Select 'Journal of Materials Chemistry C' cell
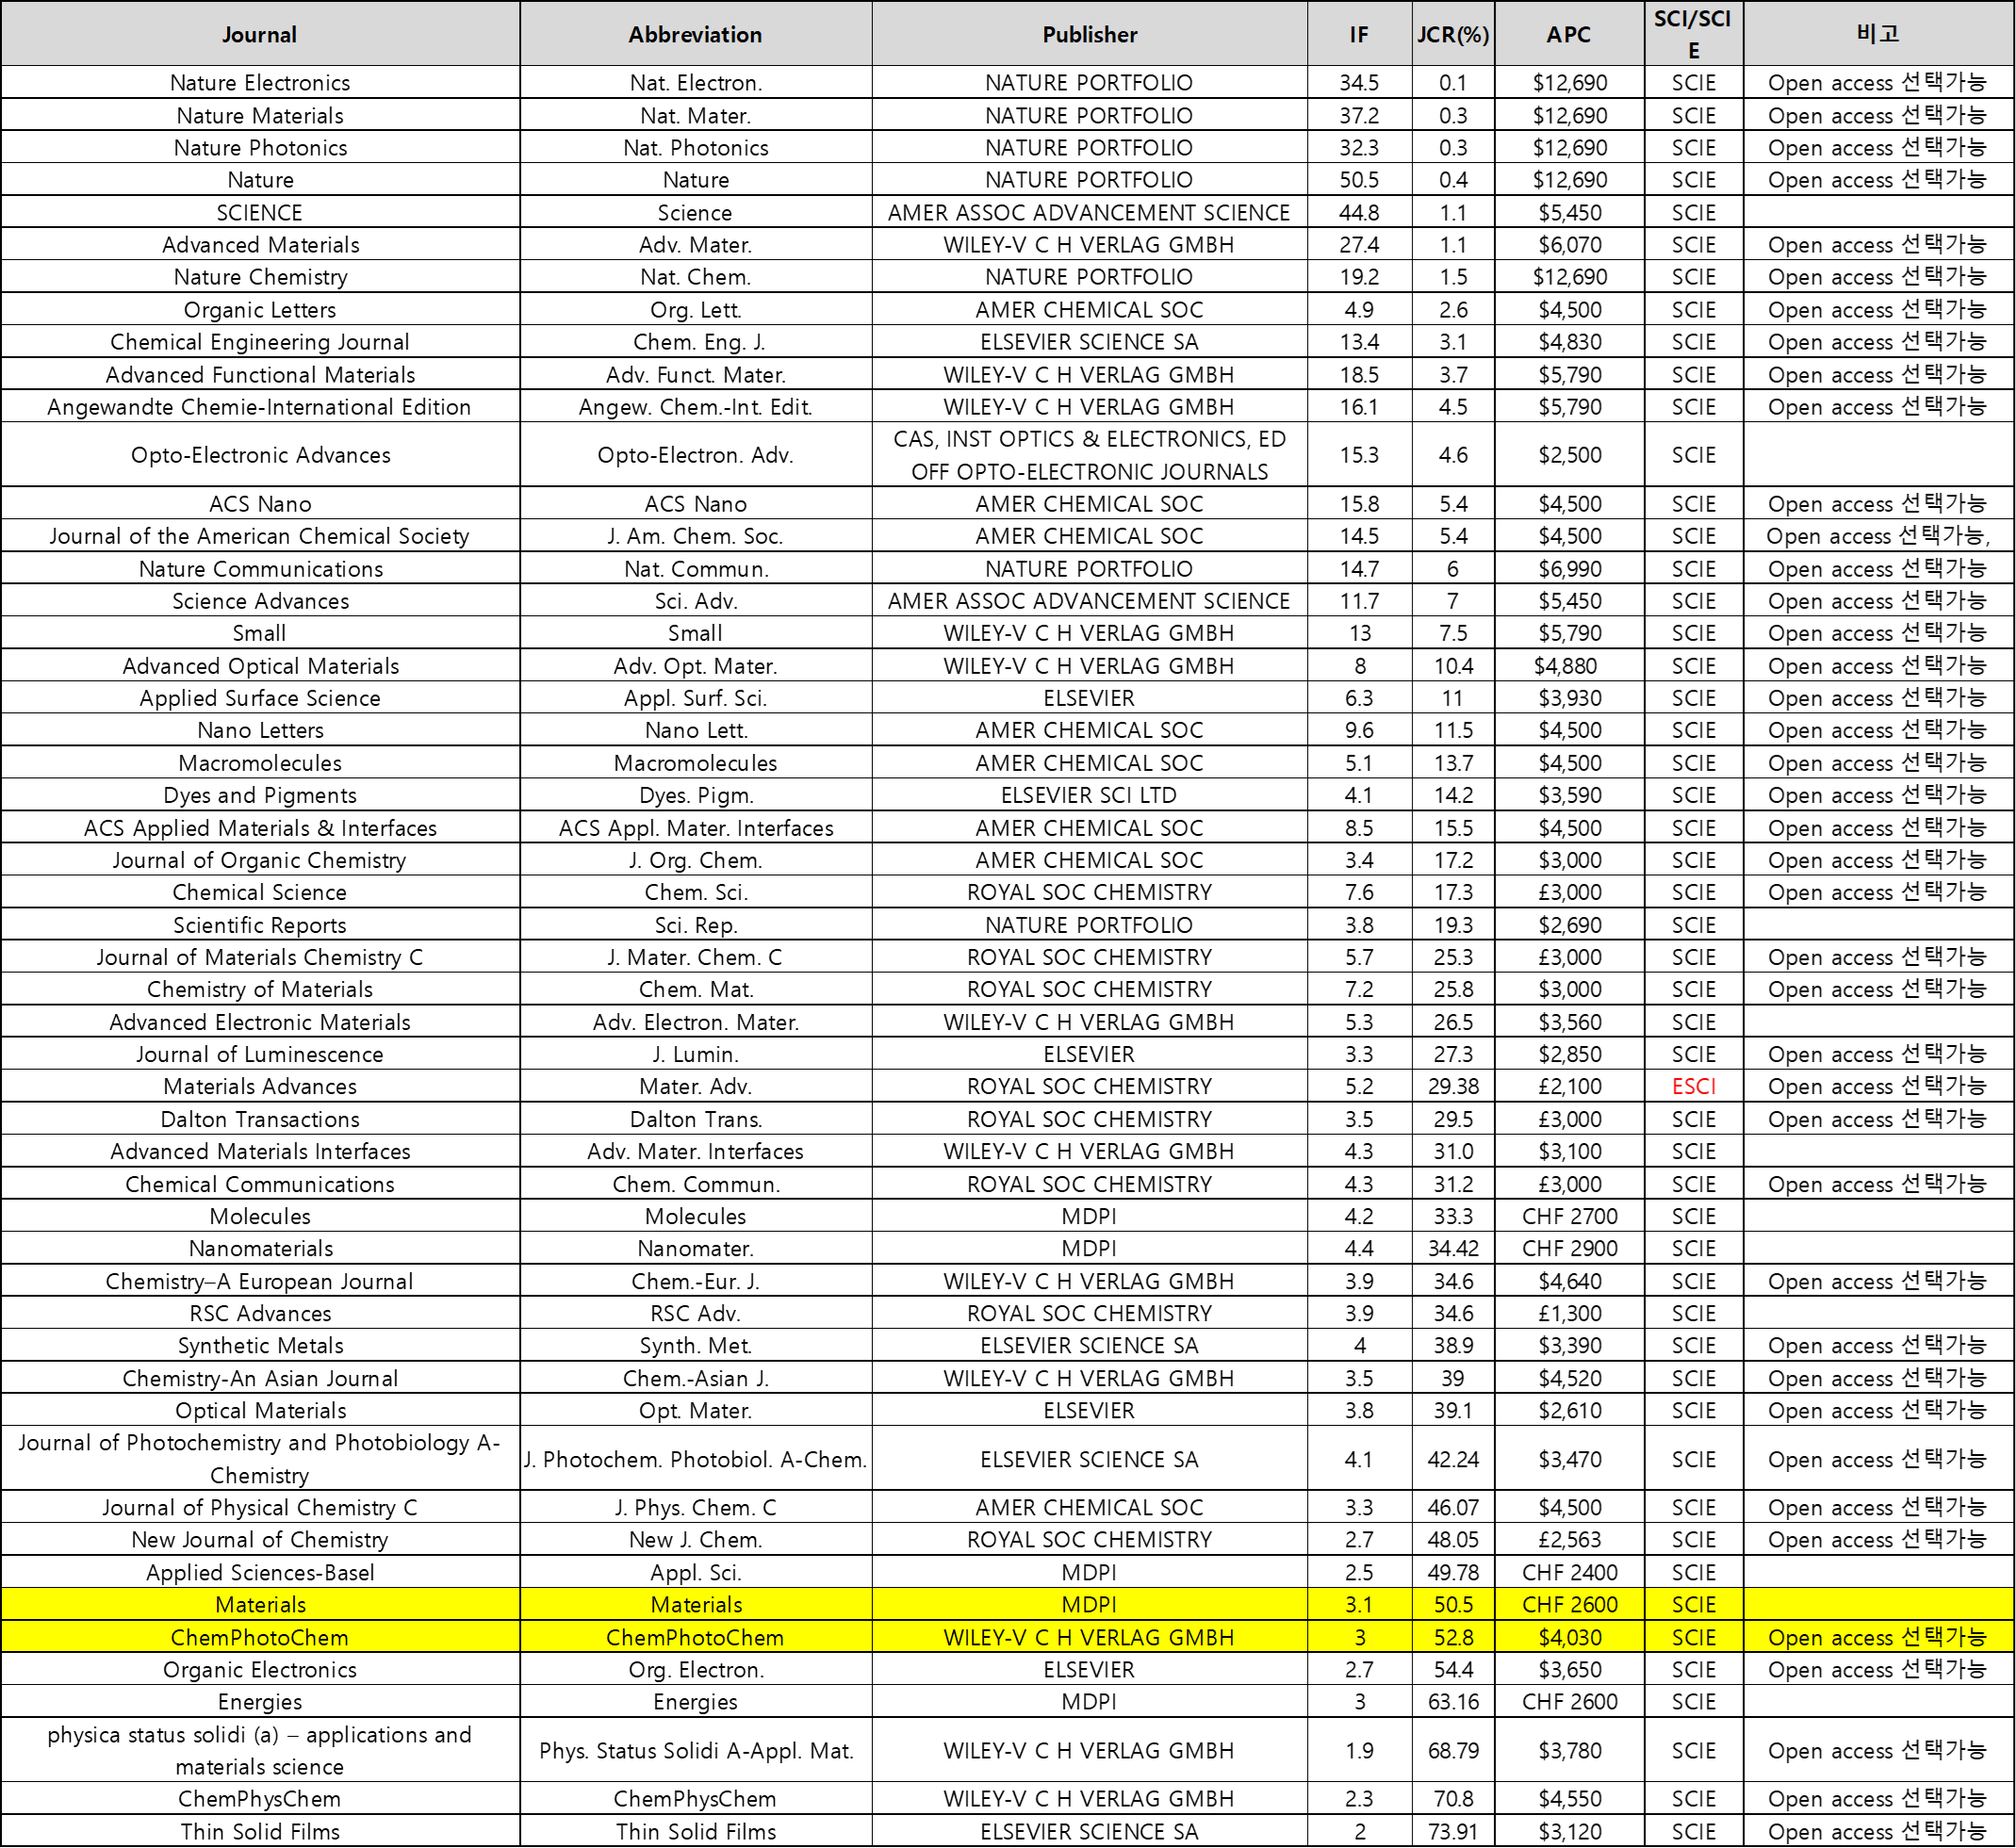Image resolution: width=2016 pixels, height=1848 pixels. coord(260,957)
